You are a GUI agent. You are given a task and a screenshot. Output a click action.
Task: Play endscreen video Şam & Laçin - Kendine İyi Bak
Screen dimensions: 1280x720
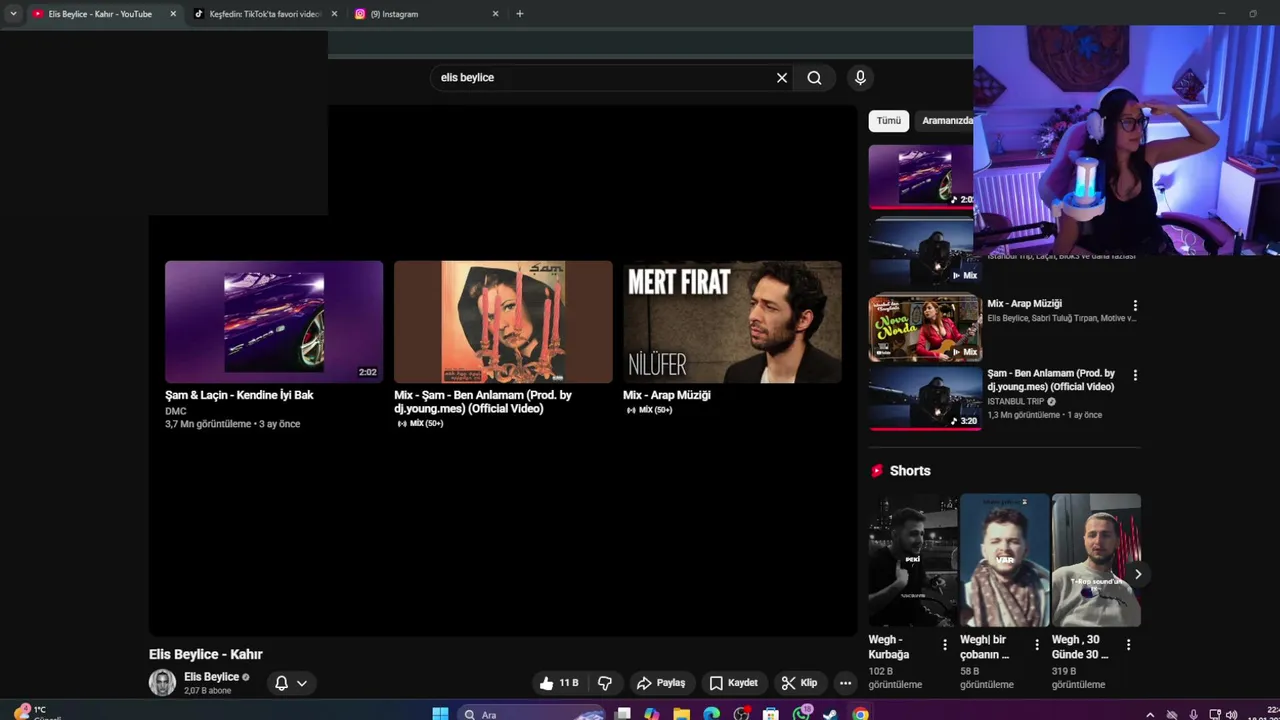tap(274, 322)
